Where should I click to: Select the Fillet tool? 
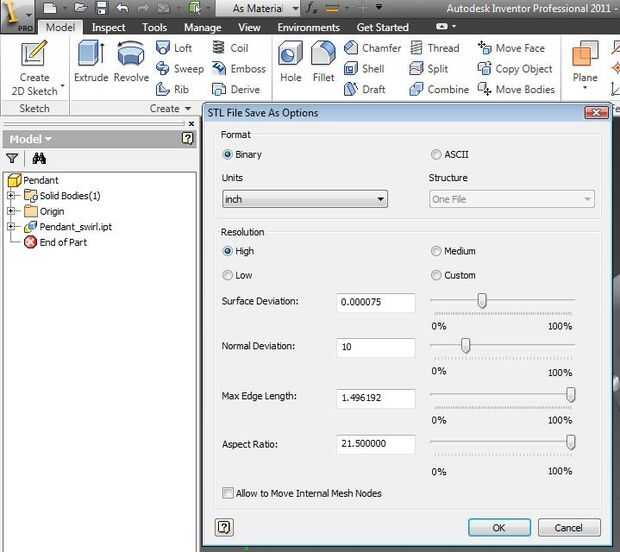(x=323, y=61)
